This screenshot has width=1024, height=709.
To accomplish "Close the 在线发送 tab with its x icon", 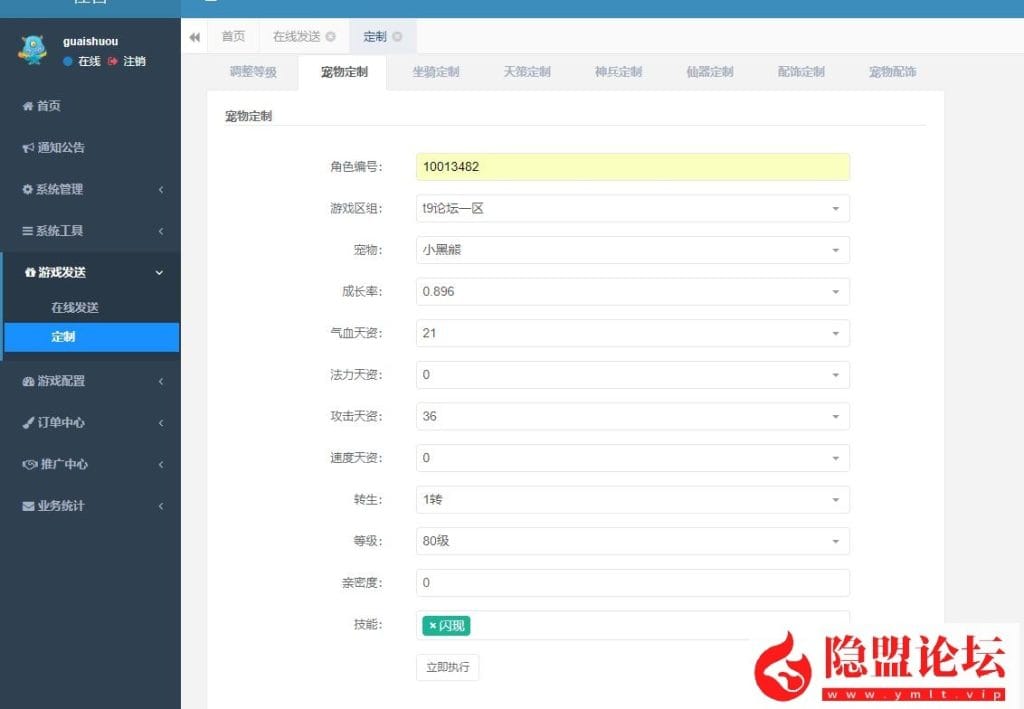I will pyautogui.click(x=330, y=37).
